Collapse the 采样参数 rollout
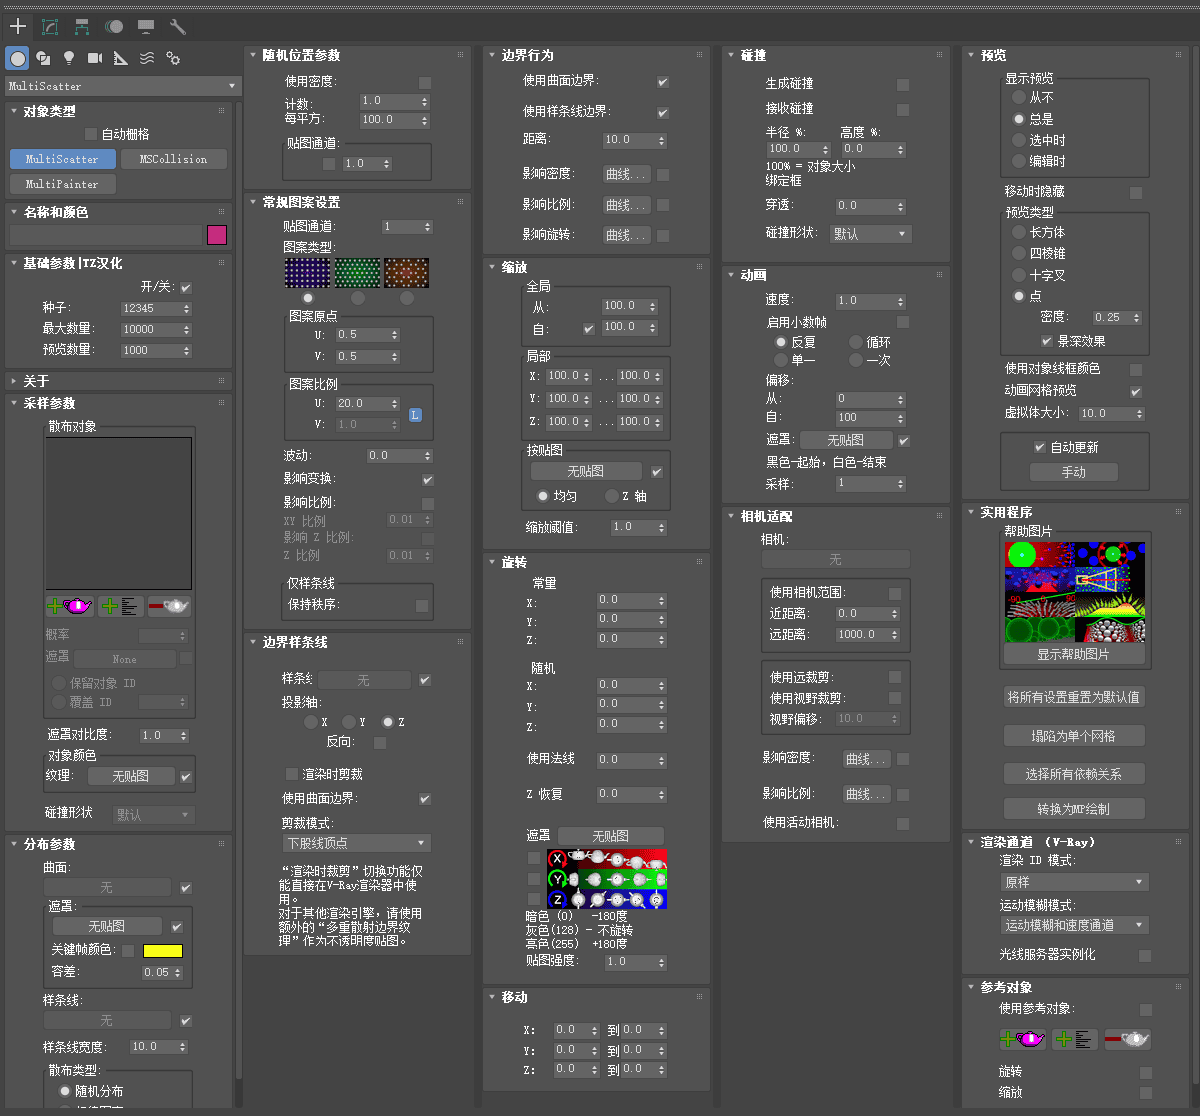This screenshot has width=1200, height=1116. 119,403
